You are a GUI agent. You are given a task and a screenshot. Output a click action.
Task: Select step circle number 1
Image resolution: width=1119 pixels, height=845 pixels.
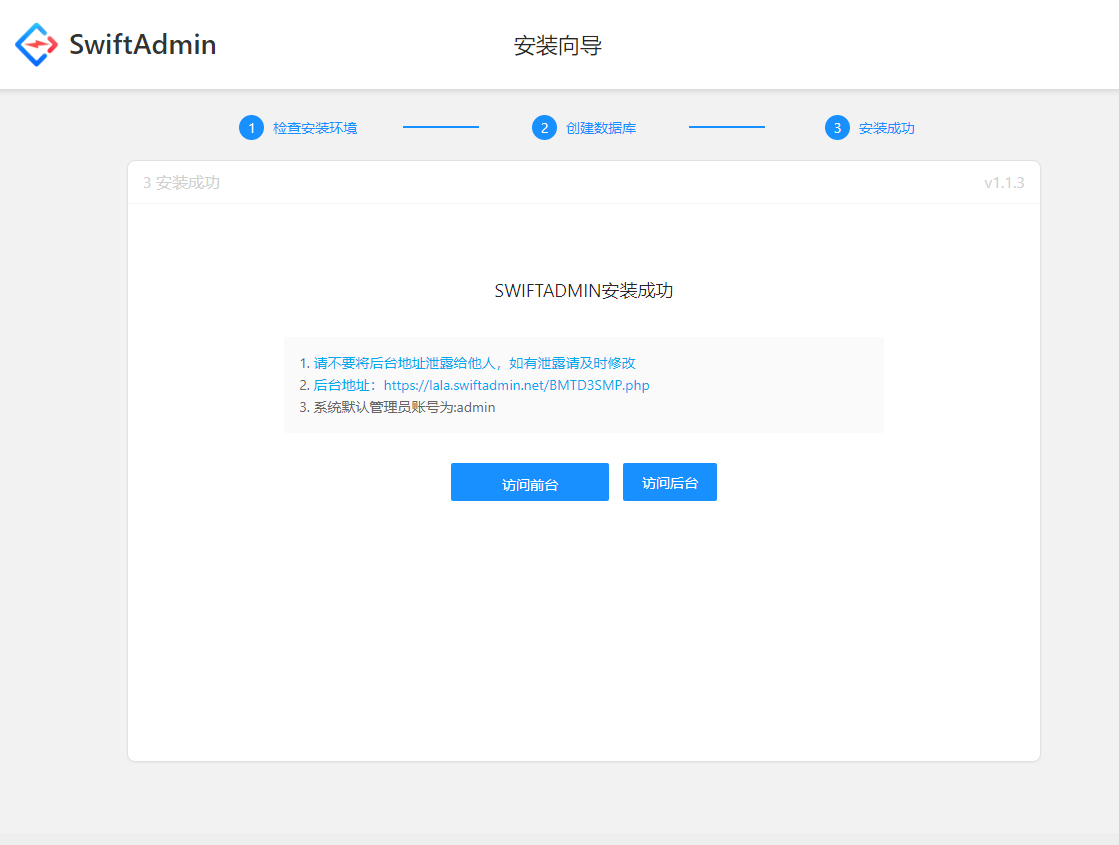click(x=251, y=128)
